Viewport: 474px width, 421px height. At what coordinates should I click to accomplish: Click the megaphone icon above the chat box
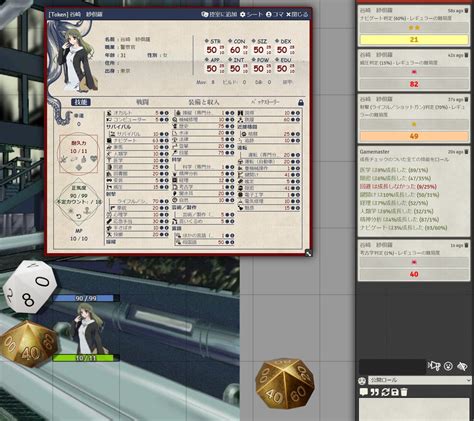[x=434, y=366]
